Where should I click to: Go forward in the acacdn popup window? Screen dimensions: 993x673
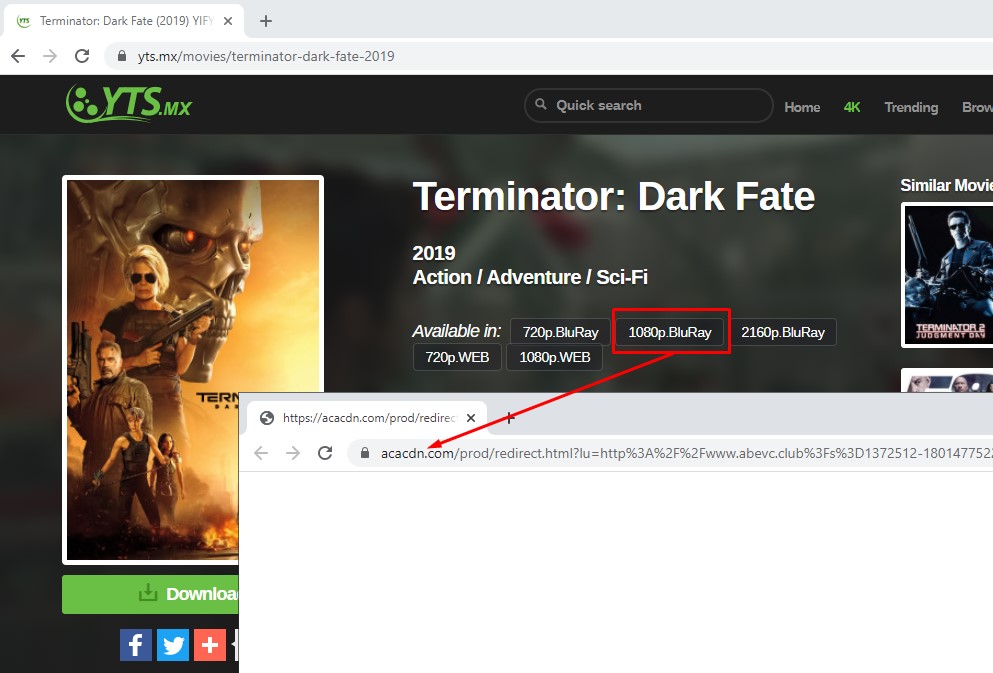(293, 453)
